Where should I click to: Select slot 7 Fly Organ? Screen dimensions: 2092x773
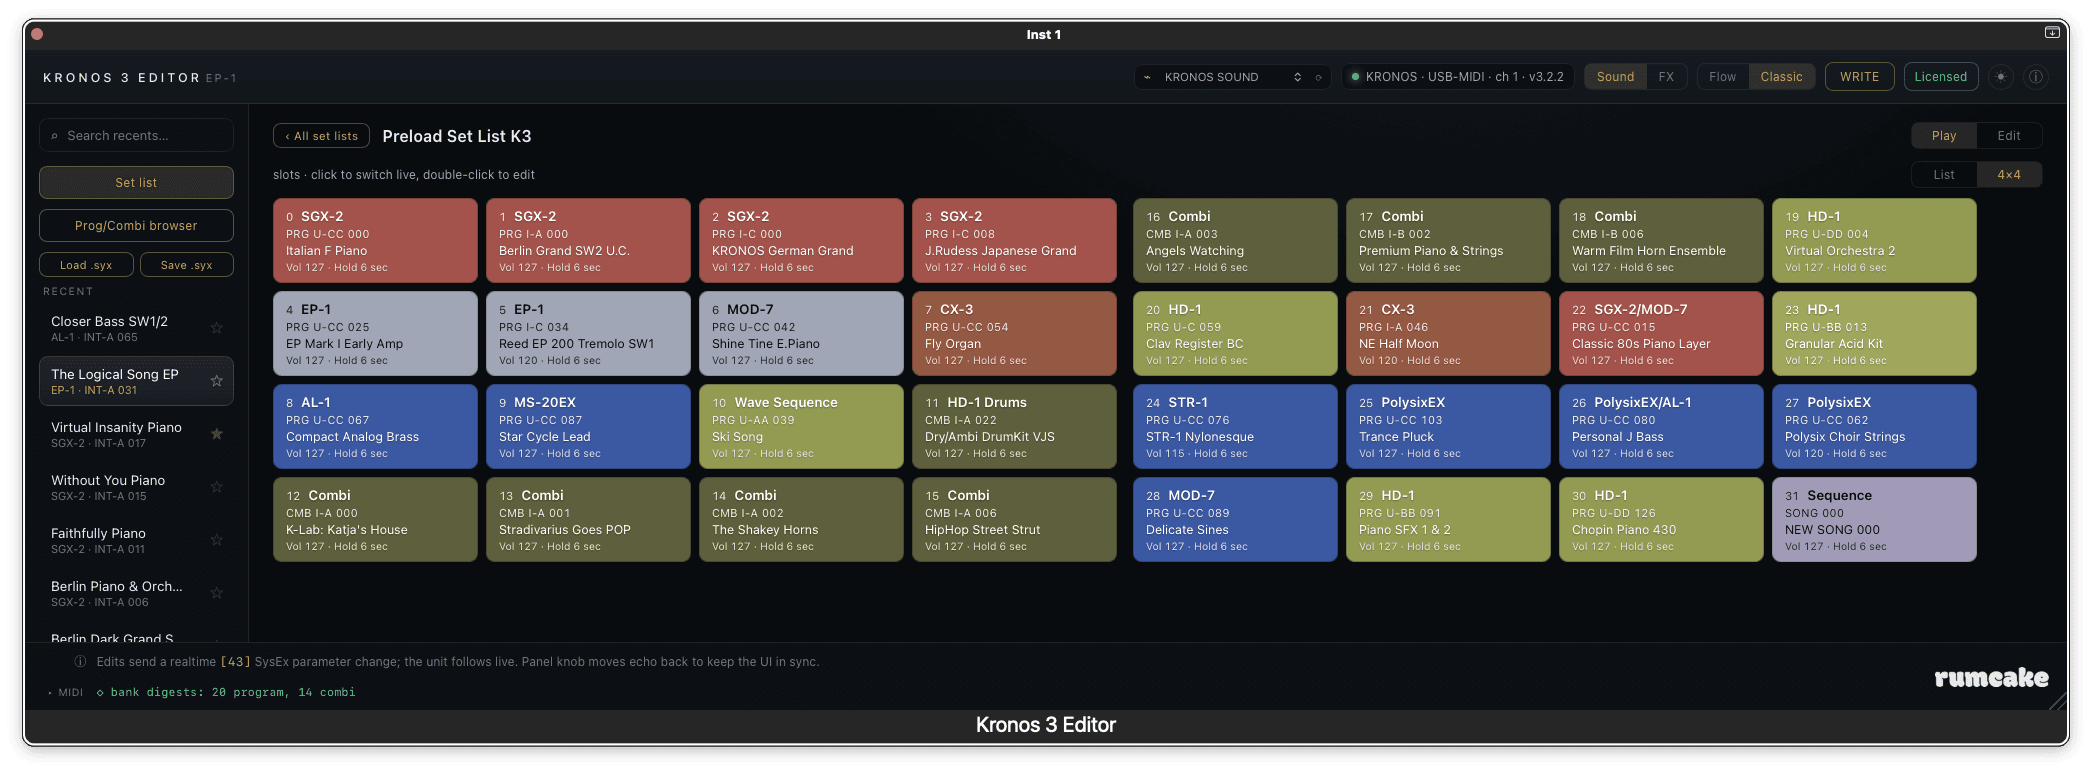(1014, 334)
